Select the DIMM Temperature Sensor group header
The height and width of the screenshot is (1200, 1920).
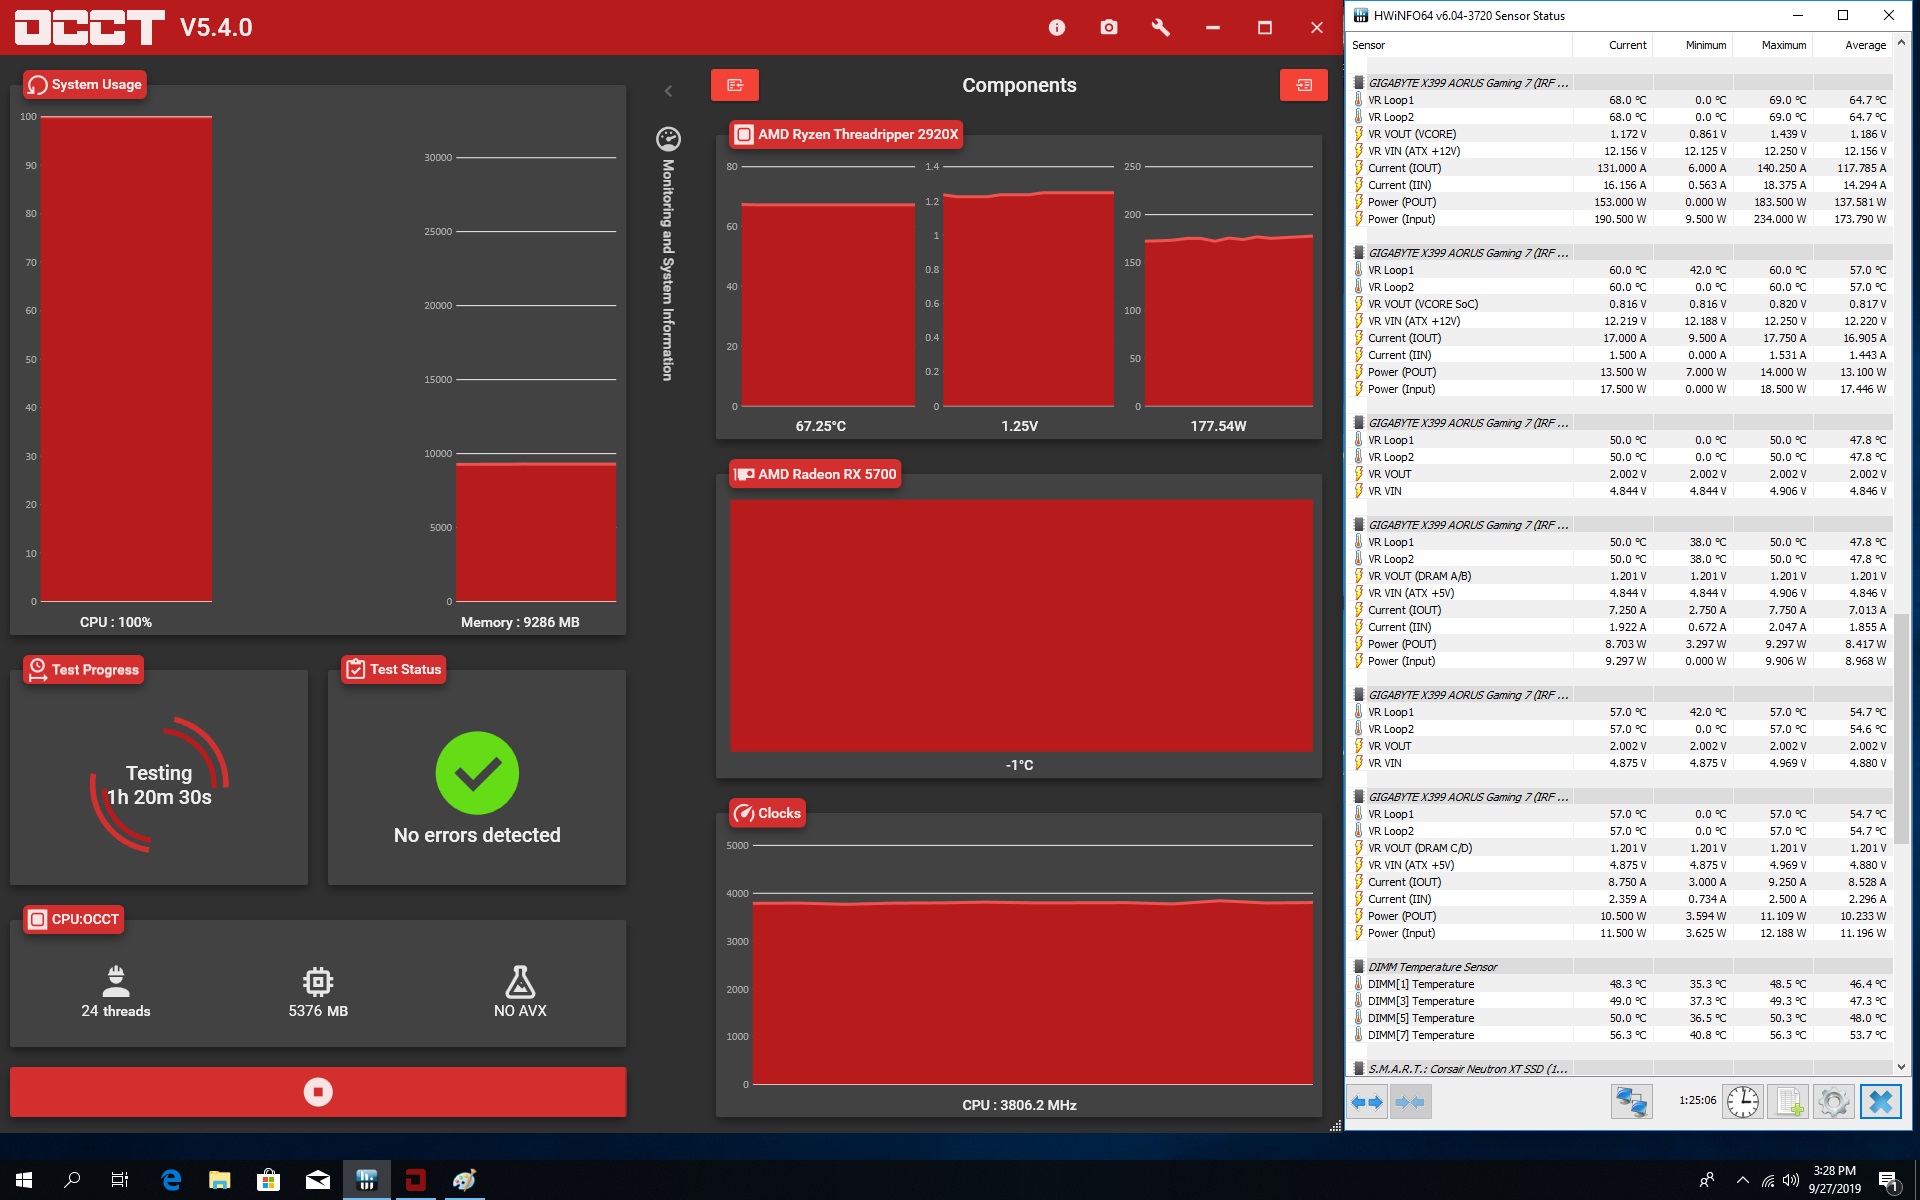click(x=1620, y=967)
